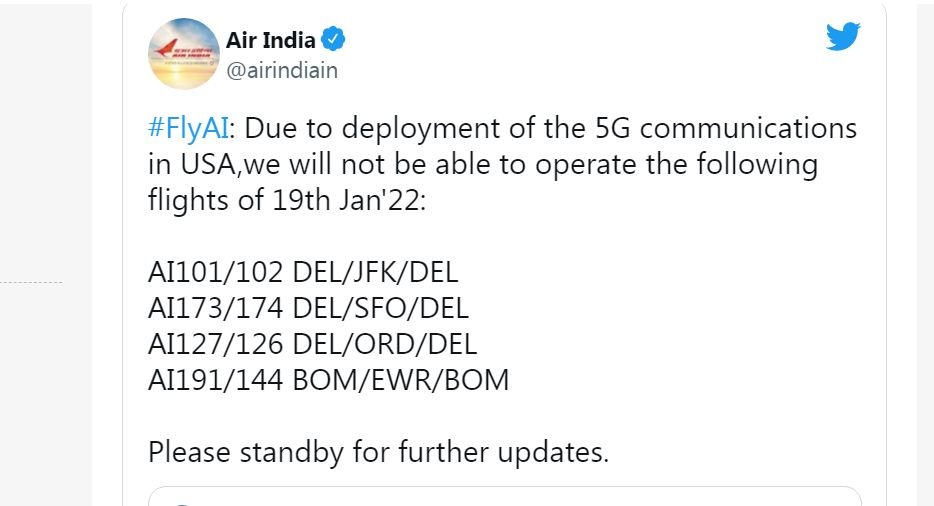The width and height of the screenshot is (934, 506).
Task: Click the embedded card below the tweet text
Action: point(504,496)
